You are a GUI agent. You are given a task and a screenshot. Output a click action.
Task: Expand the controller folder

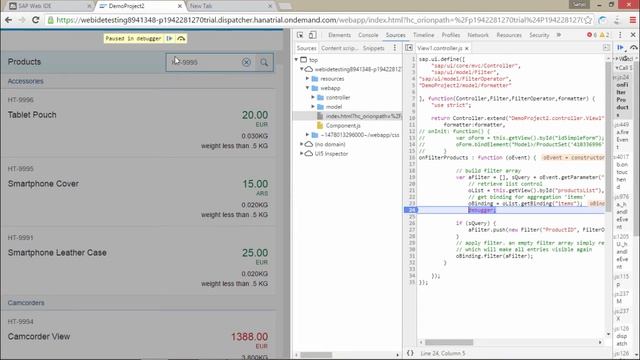pos(313,97)
